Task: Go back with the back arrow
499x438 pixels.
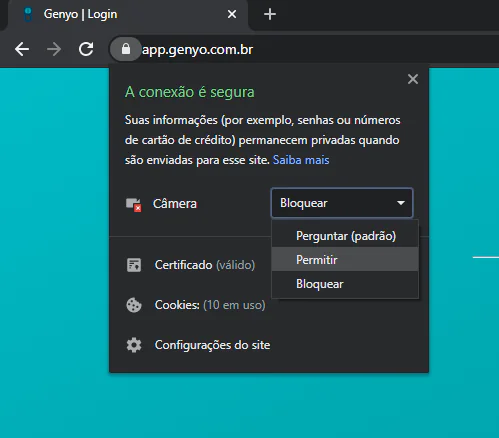Action: (x=22, y=49)
